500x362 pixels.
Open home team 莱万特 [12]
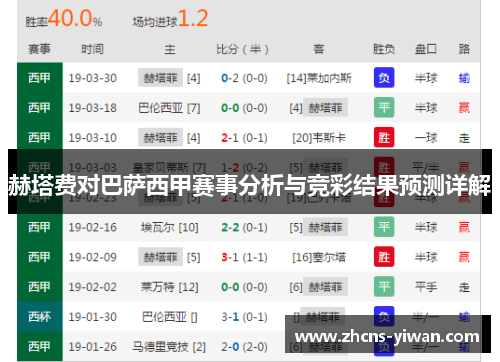(169, 287)
